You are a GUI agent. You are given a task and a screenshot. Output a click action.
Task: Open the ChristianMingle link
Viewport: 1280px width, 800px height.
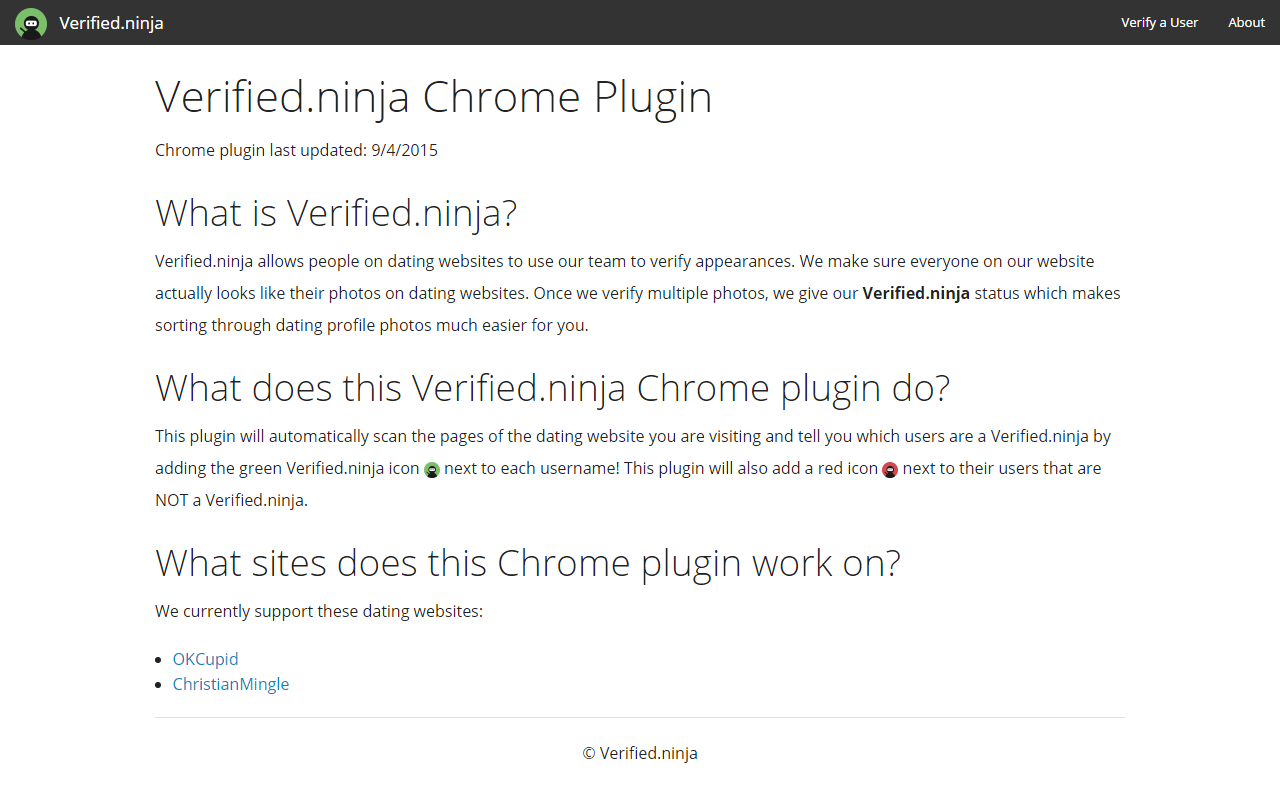coord(231,684)
